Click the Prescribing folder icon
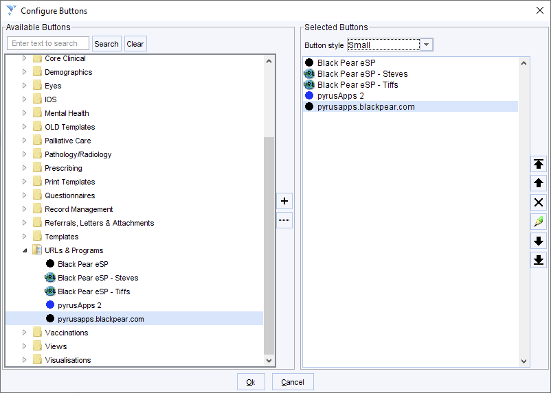 [37, 168]
